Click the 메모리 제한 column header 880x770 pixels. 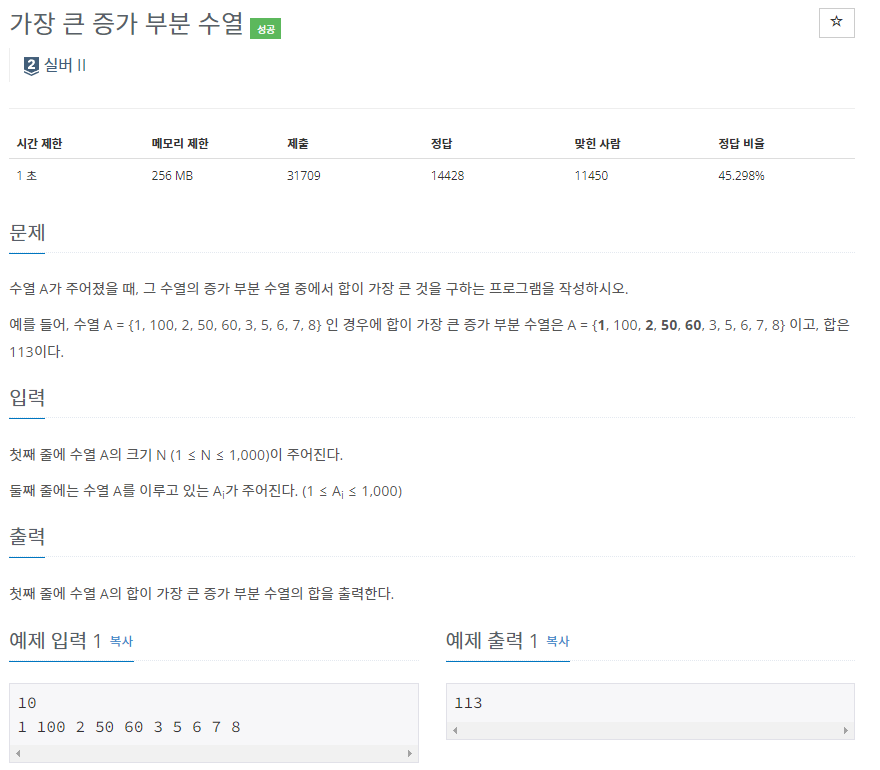click(180, 144)
